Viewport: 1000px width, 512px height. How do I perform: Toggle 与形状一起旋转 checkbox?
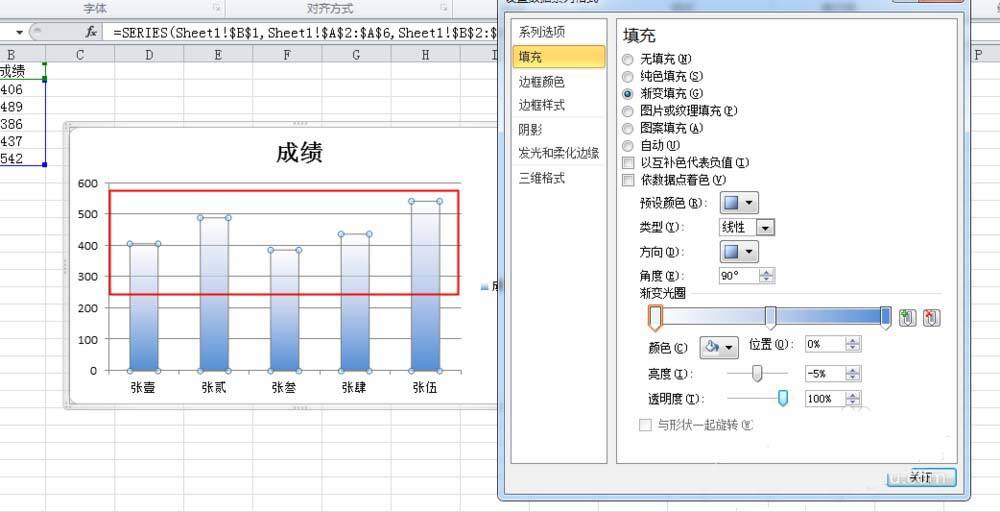pos(645,425)
